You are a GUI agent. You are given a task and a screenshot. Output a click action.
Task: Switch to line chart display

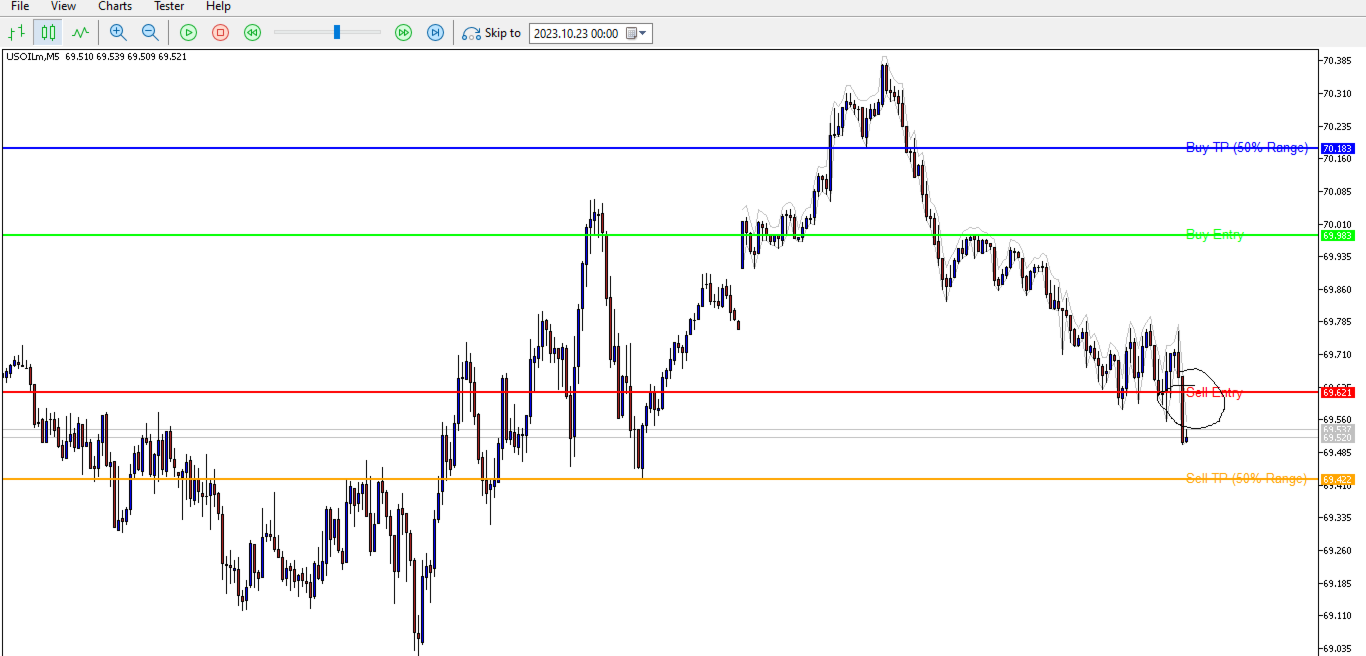pos(81,33)
